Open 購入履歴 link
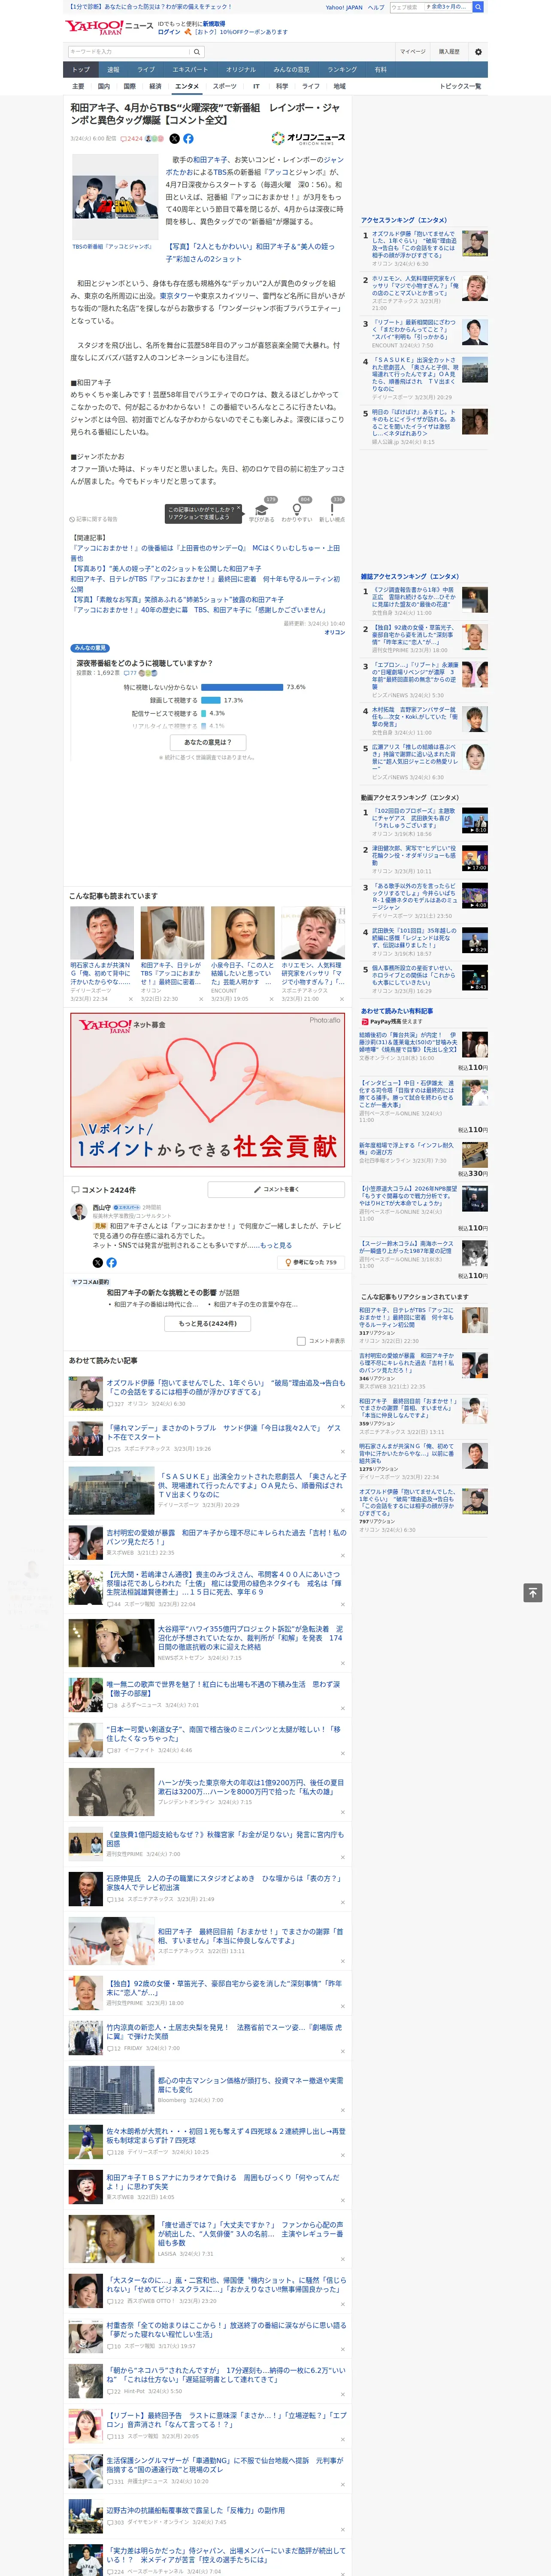Screen dimensions: 551x2576 449,52
